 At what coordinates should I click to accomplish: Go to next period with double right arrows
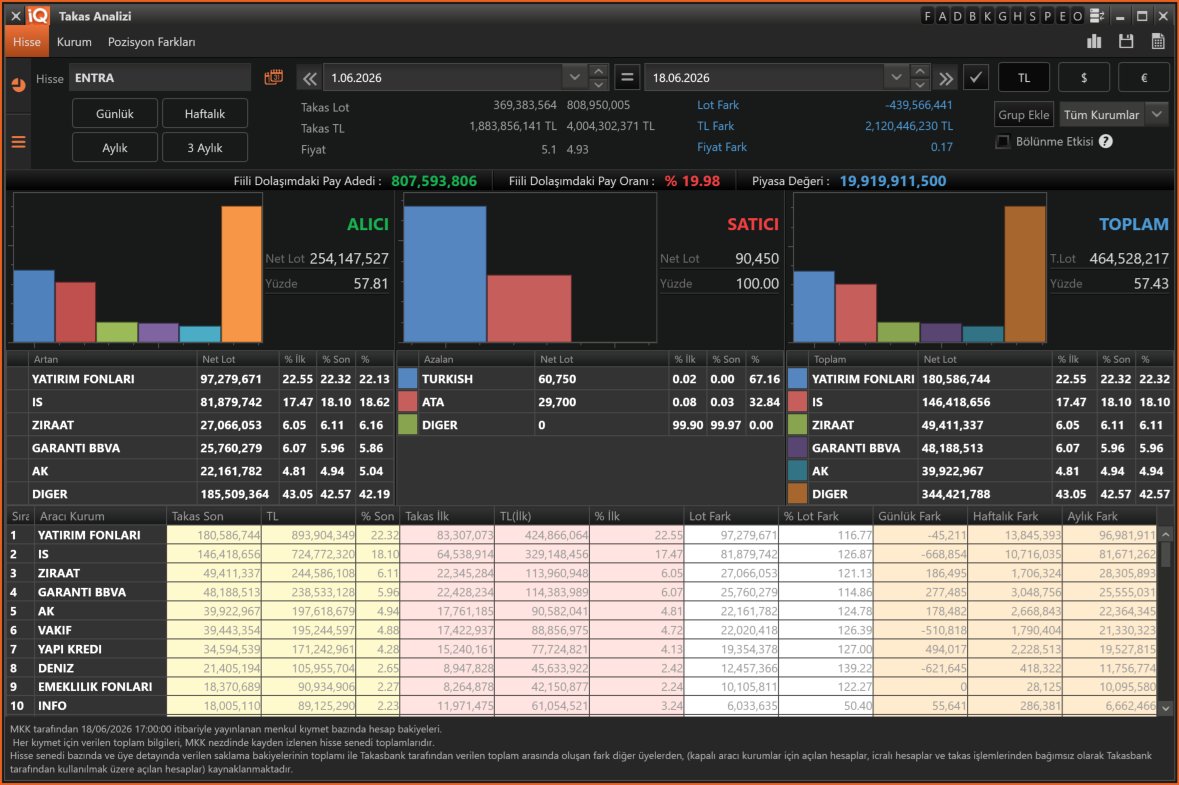click(x=946, y=77)
